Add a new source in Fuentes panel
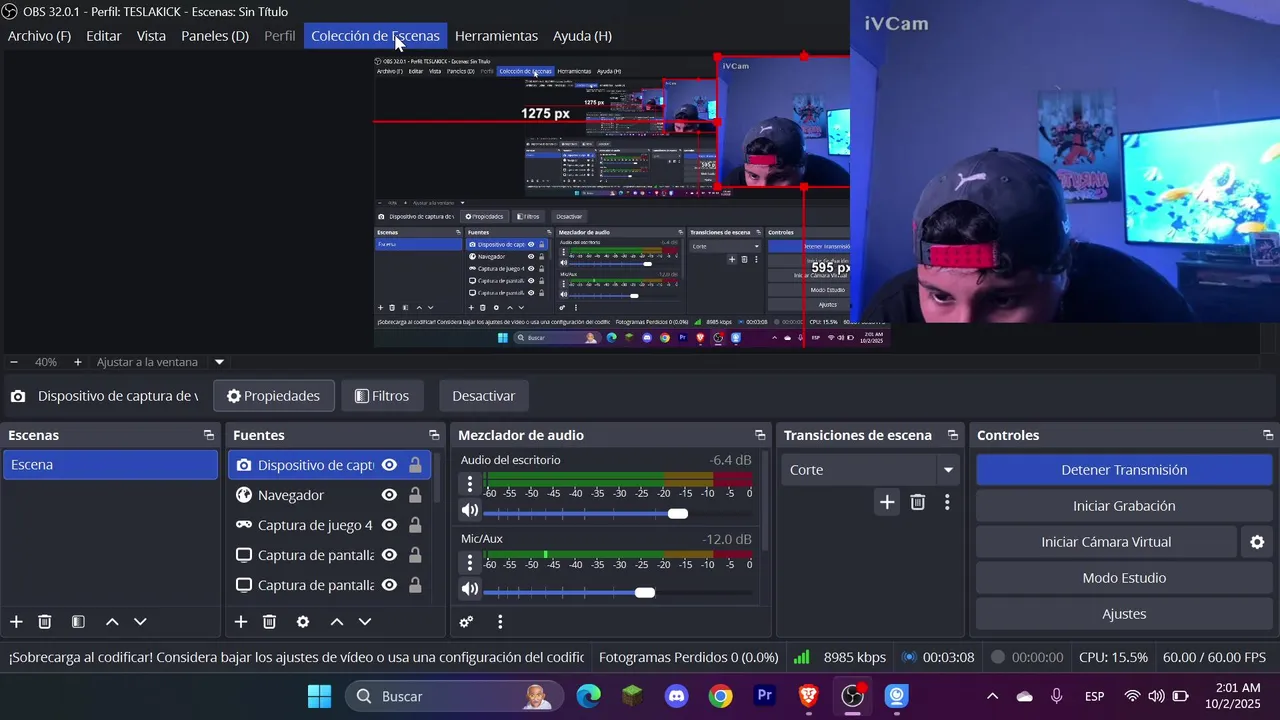 pos(241,622)
